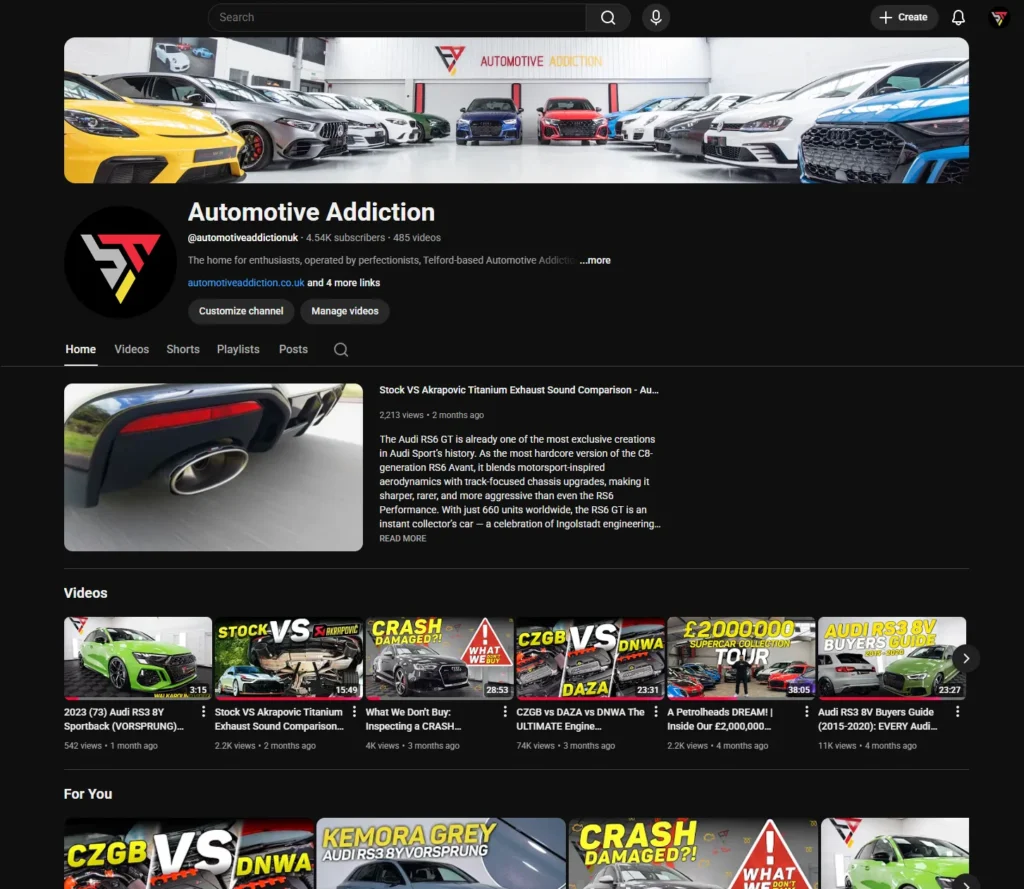This screenshot has width=1024, height=889.
Task: Switch to the Videos tab
Action: 131,349
